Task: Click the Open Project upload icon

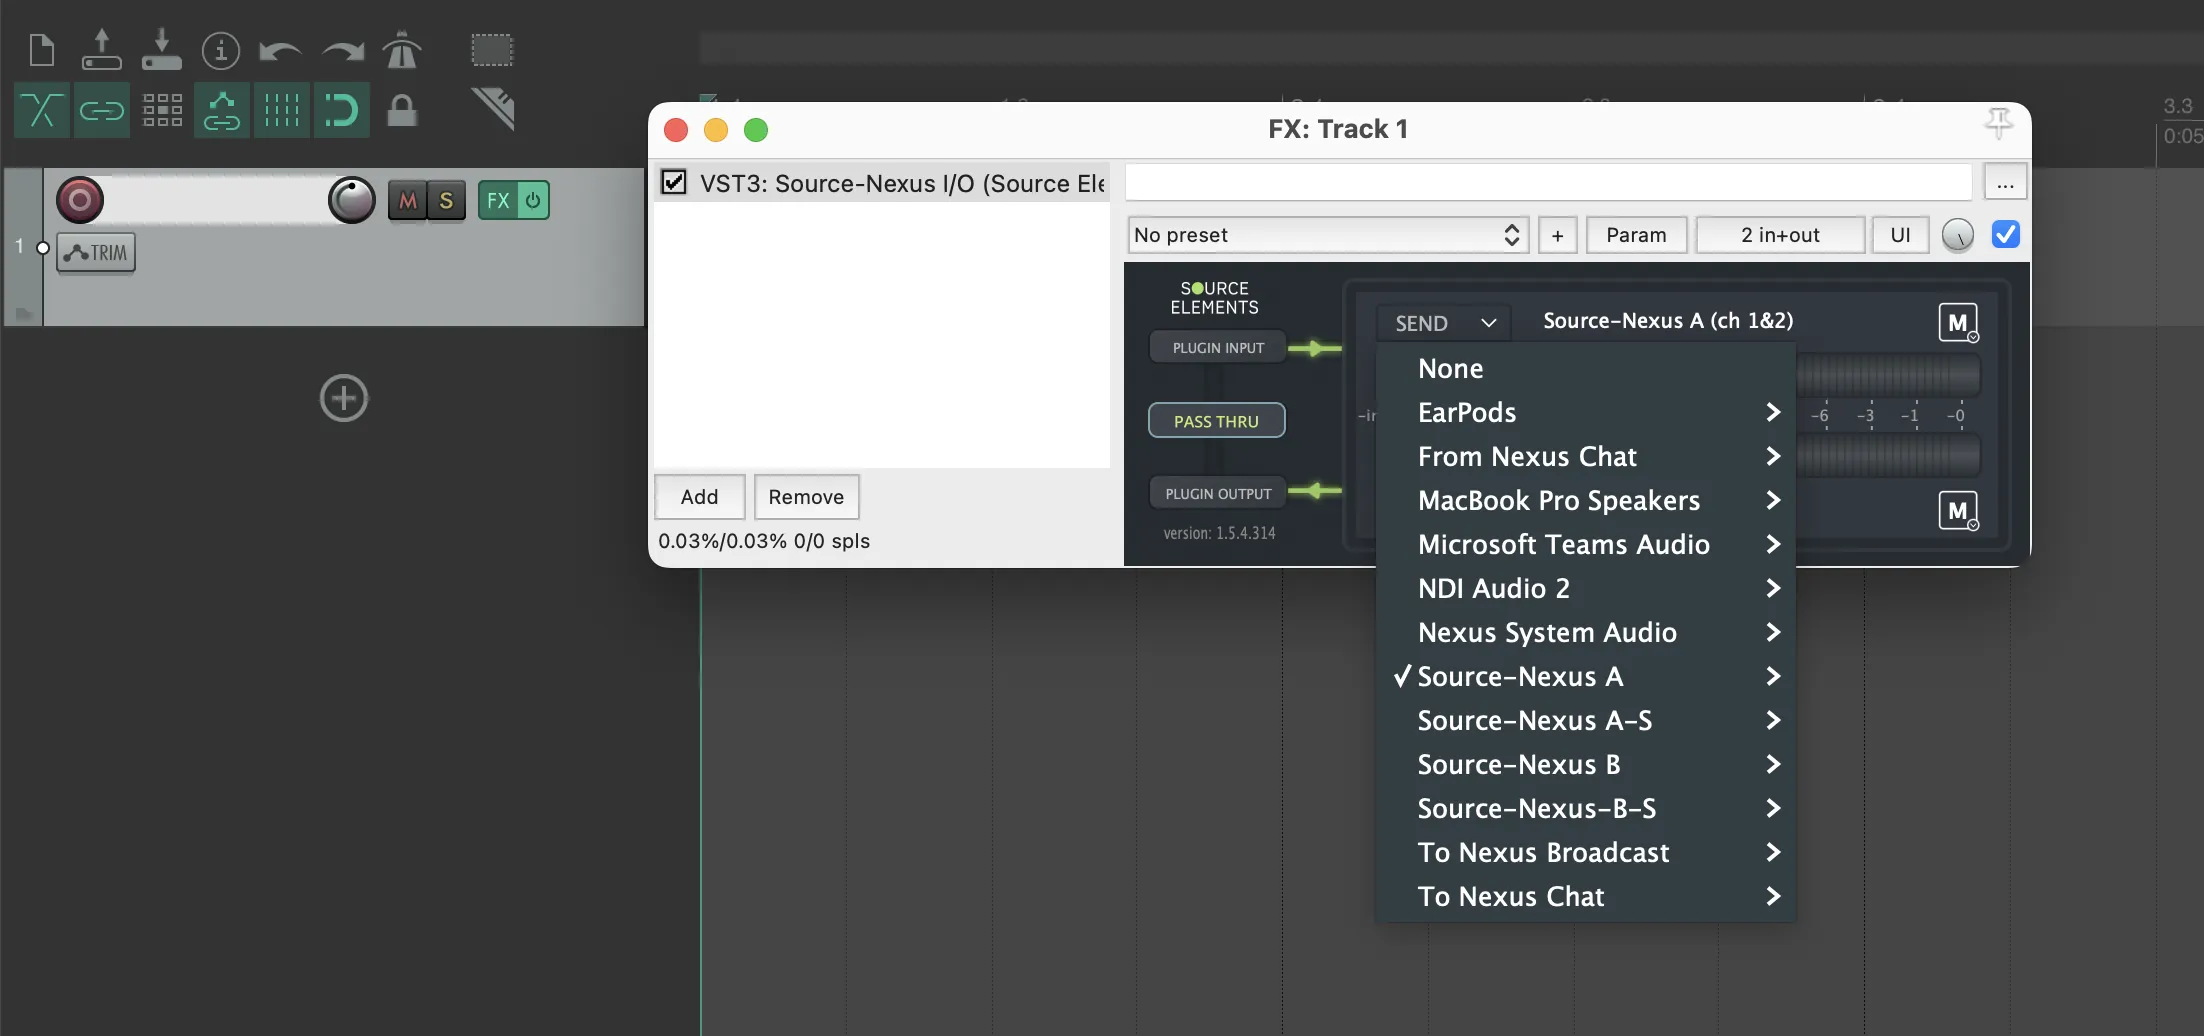Action: [101, 50]
